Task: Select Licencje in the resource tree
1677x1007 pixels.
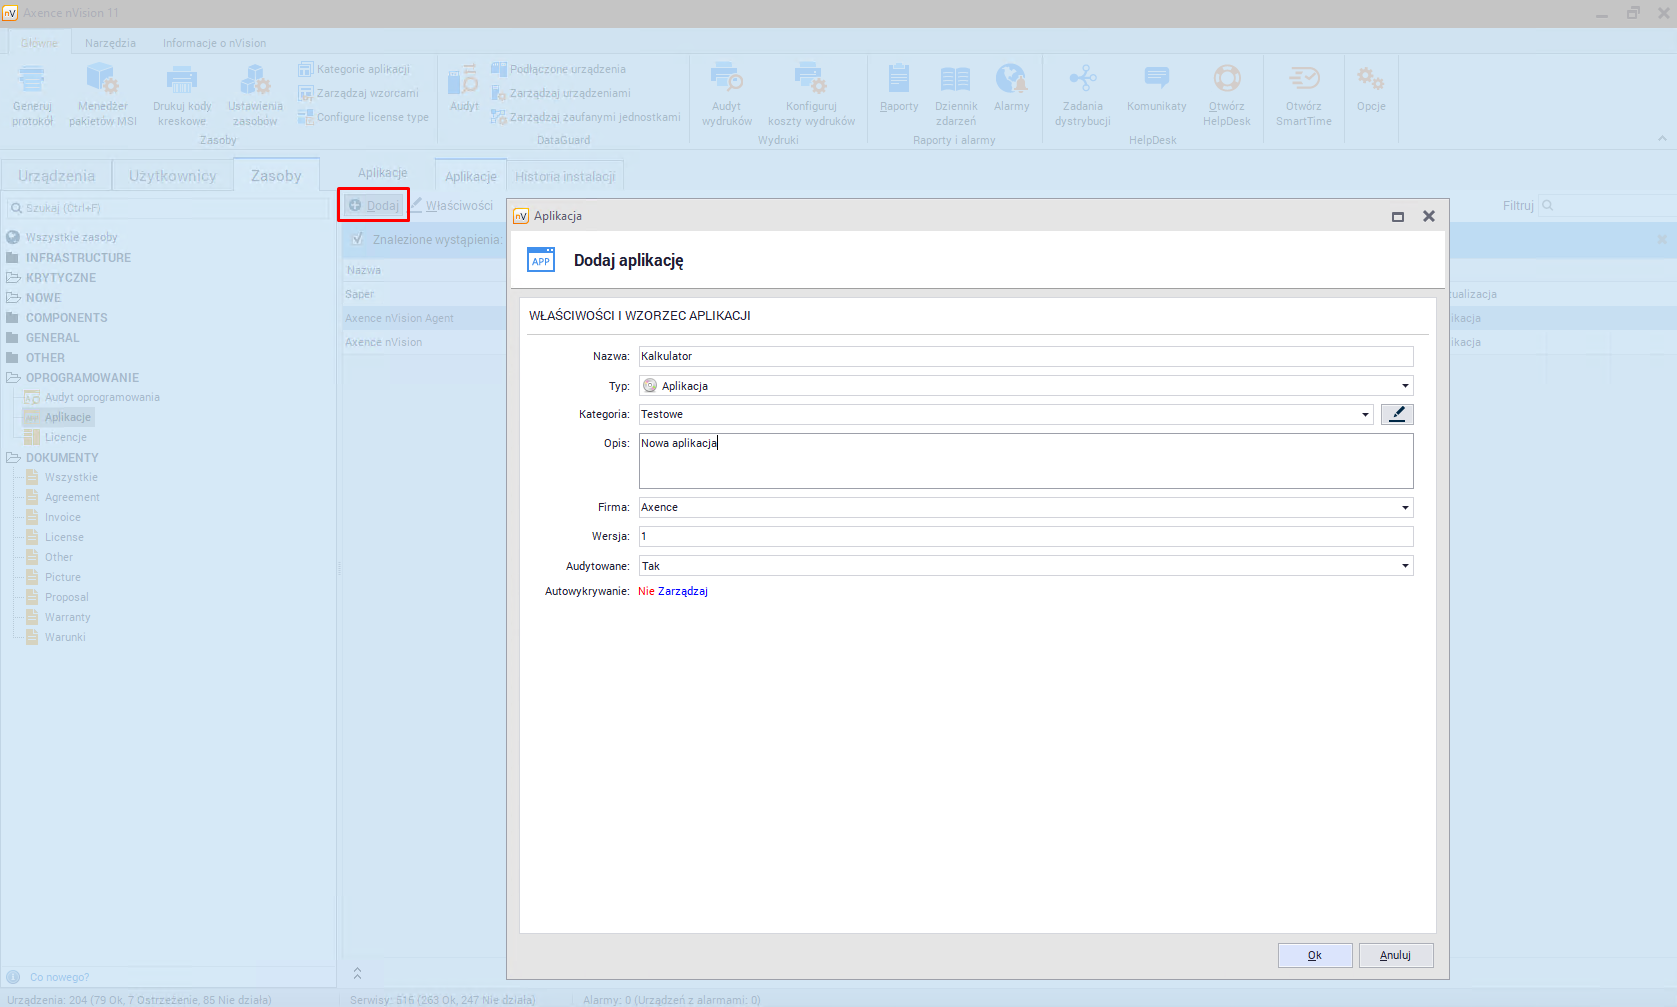Action: coord(65,437)
